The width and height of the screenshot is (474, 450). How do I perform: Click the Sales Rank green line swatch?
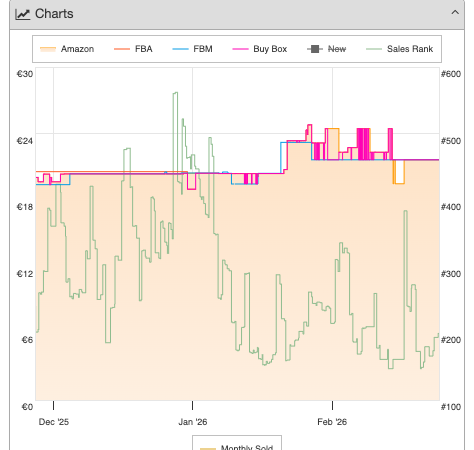coord(374,49)
